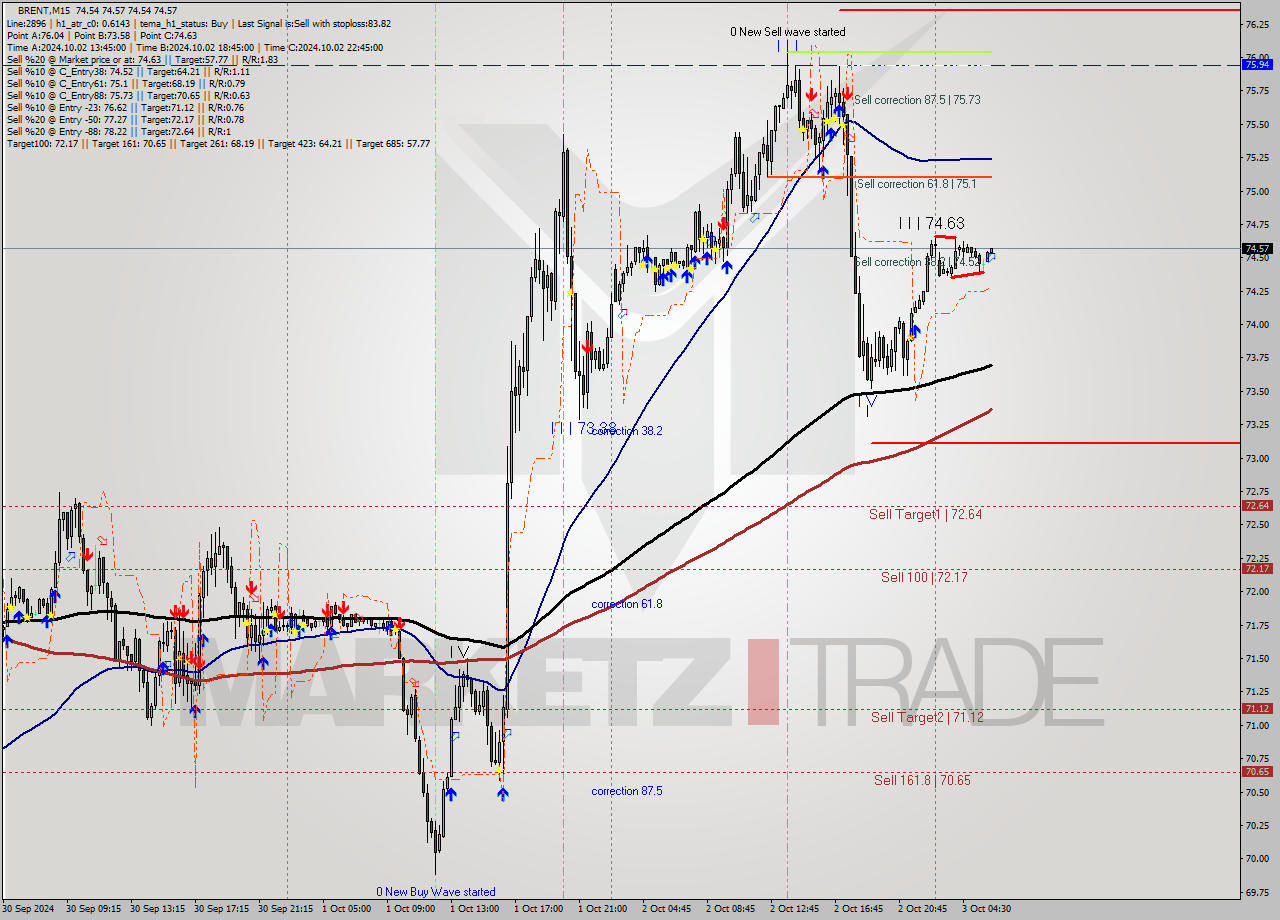The image size is (1280, 920).
Task: Click the blue 75.94 price tag on axis
Action: pos(1257,64)
